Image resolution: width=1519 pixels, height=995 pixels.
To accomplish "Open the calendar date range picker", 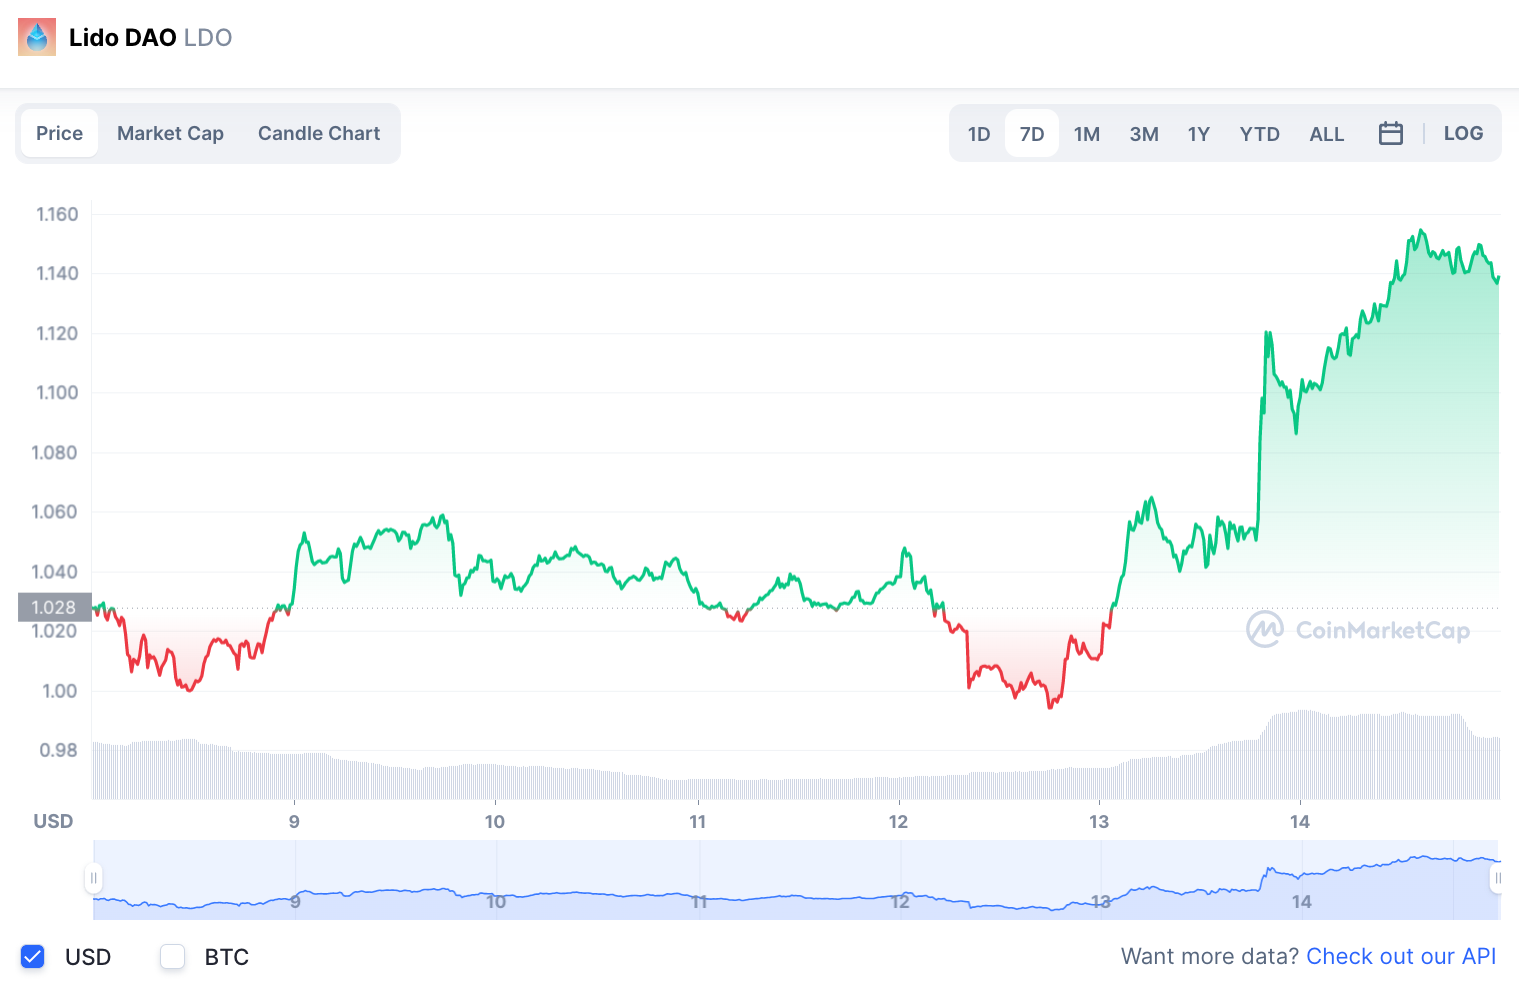I will pyautogui.click(x=1391, y=133).
